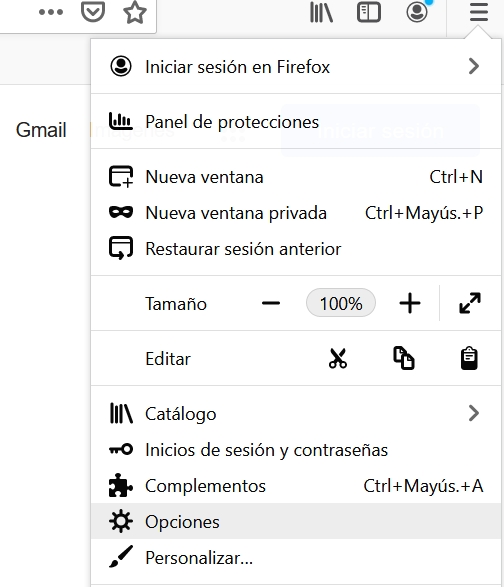This screenshot has width=504, height=587.
Task: Bookmark this page with the star
Action: (x=135, y=12)
